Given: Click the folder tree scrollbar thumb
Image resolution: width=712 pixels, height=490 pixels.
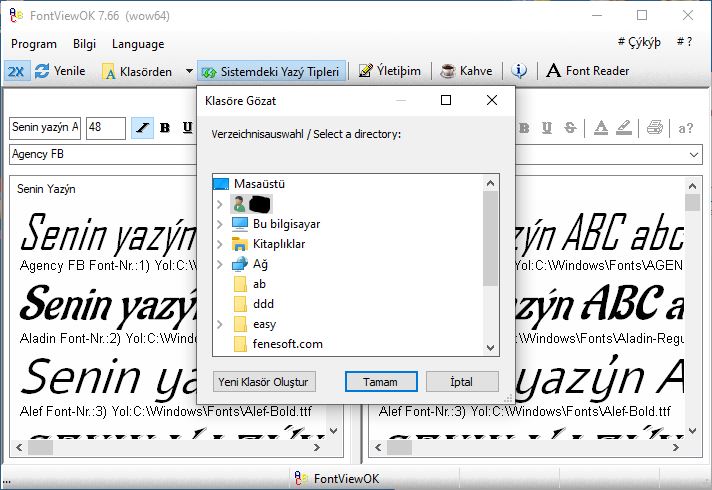Looking at the screenshot, I should click(490, 238).
